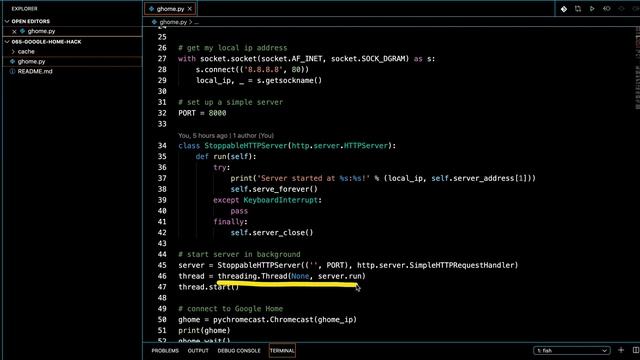Click the comment '# start server in background'
Image resolution: width=640 pixels, height=360 pixels.
point(239,254)
